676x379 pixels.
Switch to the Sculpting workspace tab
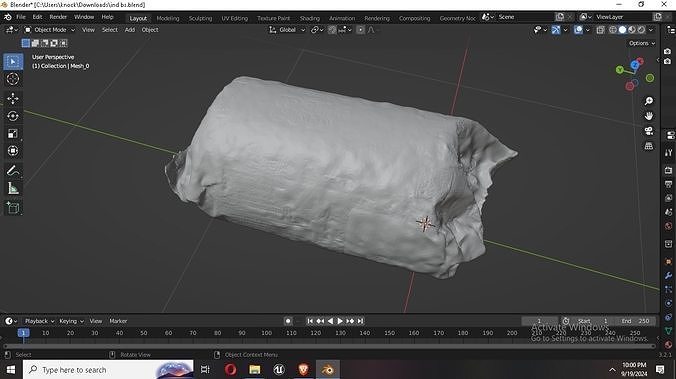200,18
